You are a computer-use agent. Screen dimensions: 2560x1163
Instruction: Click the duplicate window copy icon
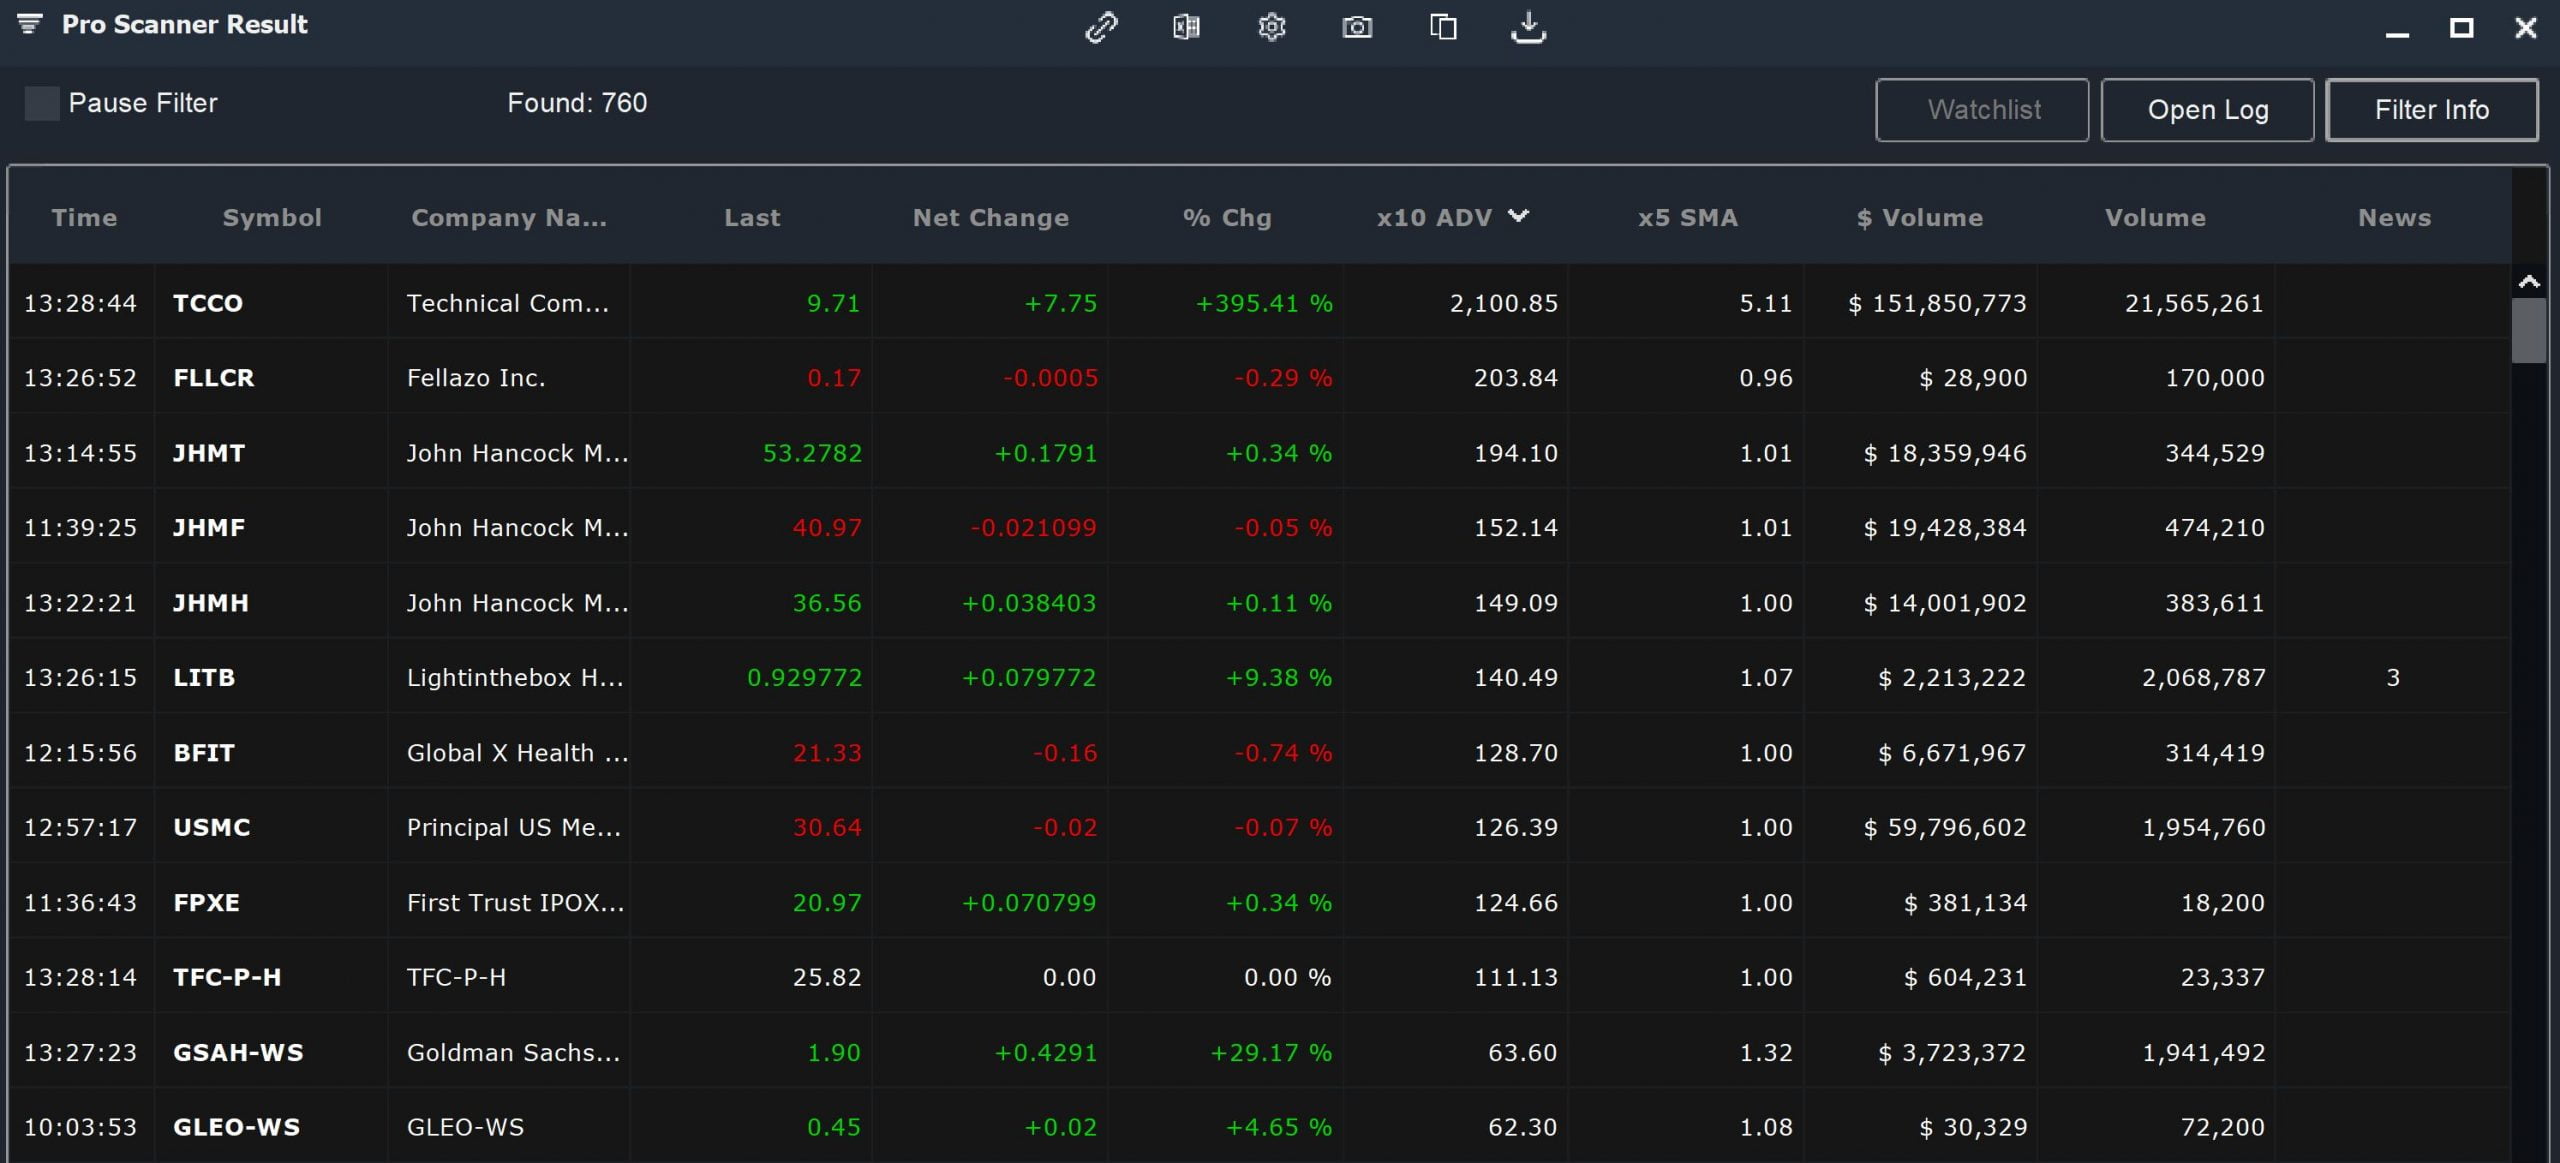click(1443, 27)
